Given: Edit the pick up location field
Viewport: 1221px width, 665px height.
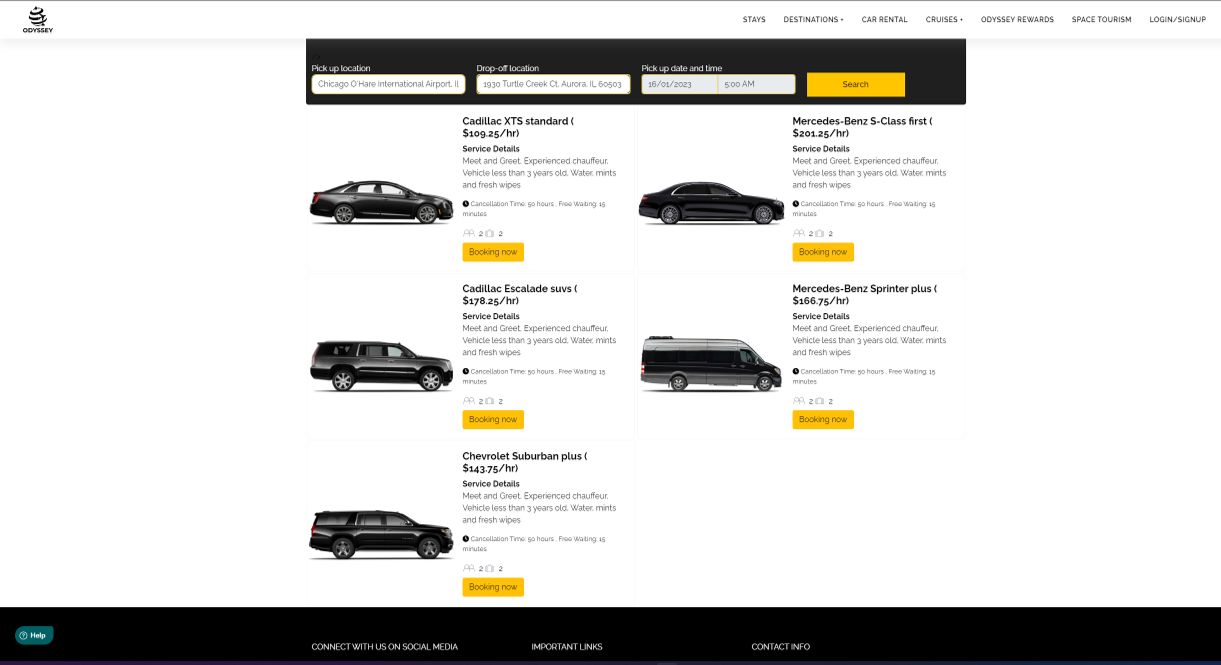Looking at the screenshot, I should click(x=388, y=84).
